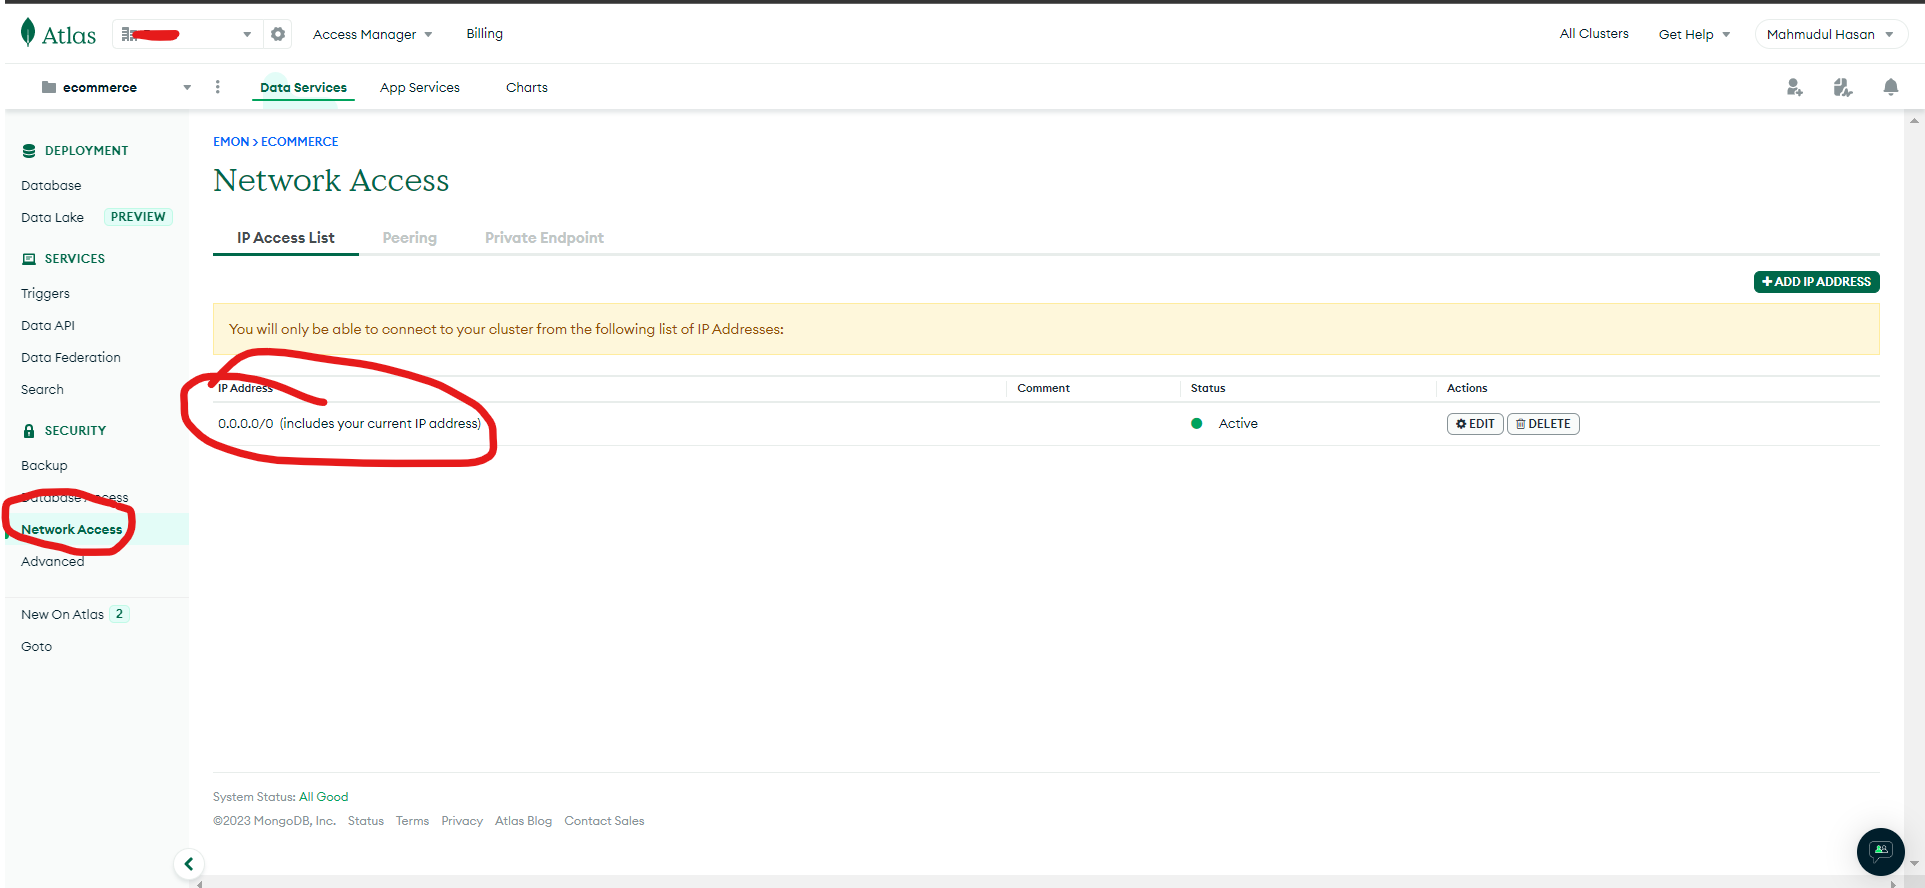Edit the 0.0.0.0/0 IP entry
Screen dimensions: 1925x888
[1475, 424]
